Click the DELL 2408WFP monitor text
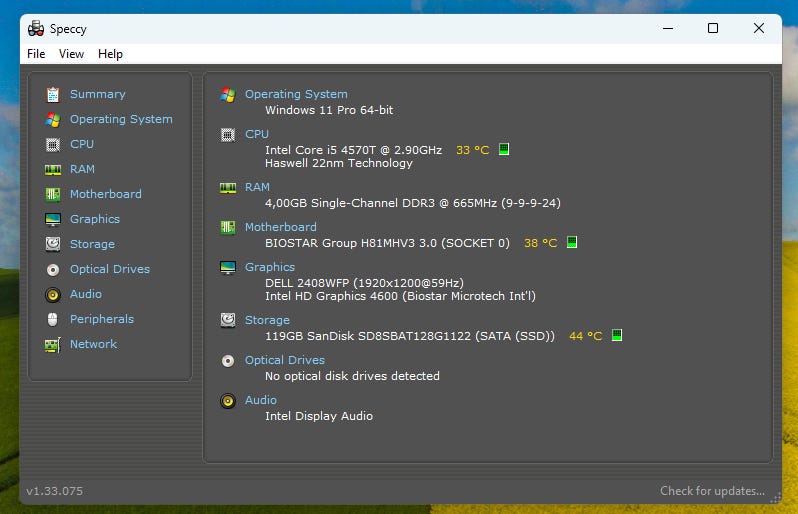 [x=364, y=283]
